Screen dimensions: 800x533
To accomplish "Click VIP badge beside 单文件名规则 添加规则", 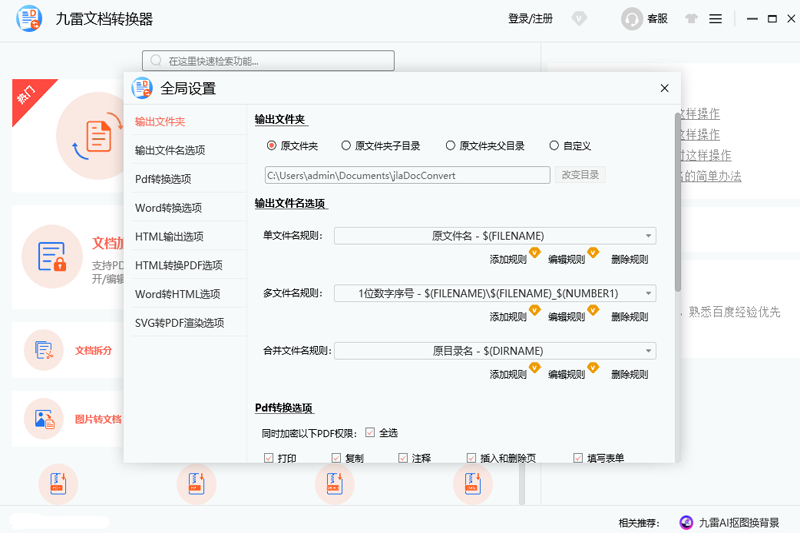I will coord(534,252).
